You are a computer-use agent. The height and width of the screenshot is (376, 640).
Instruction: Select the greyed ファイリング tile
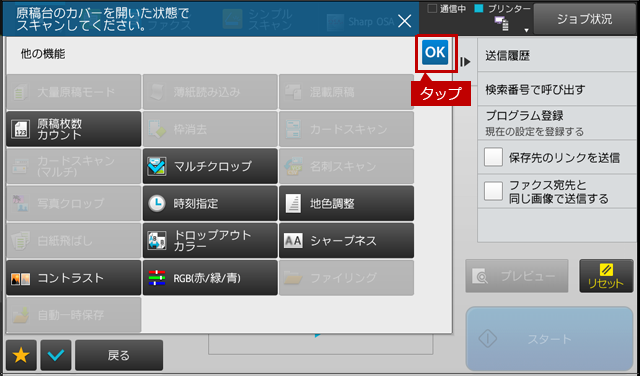[347, 278]
